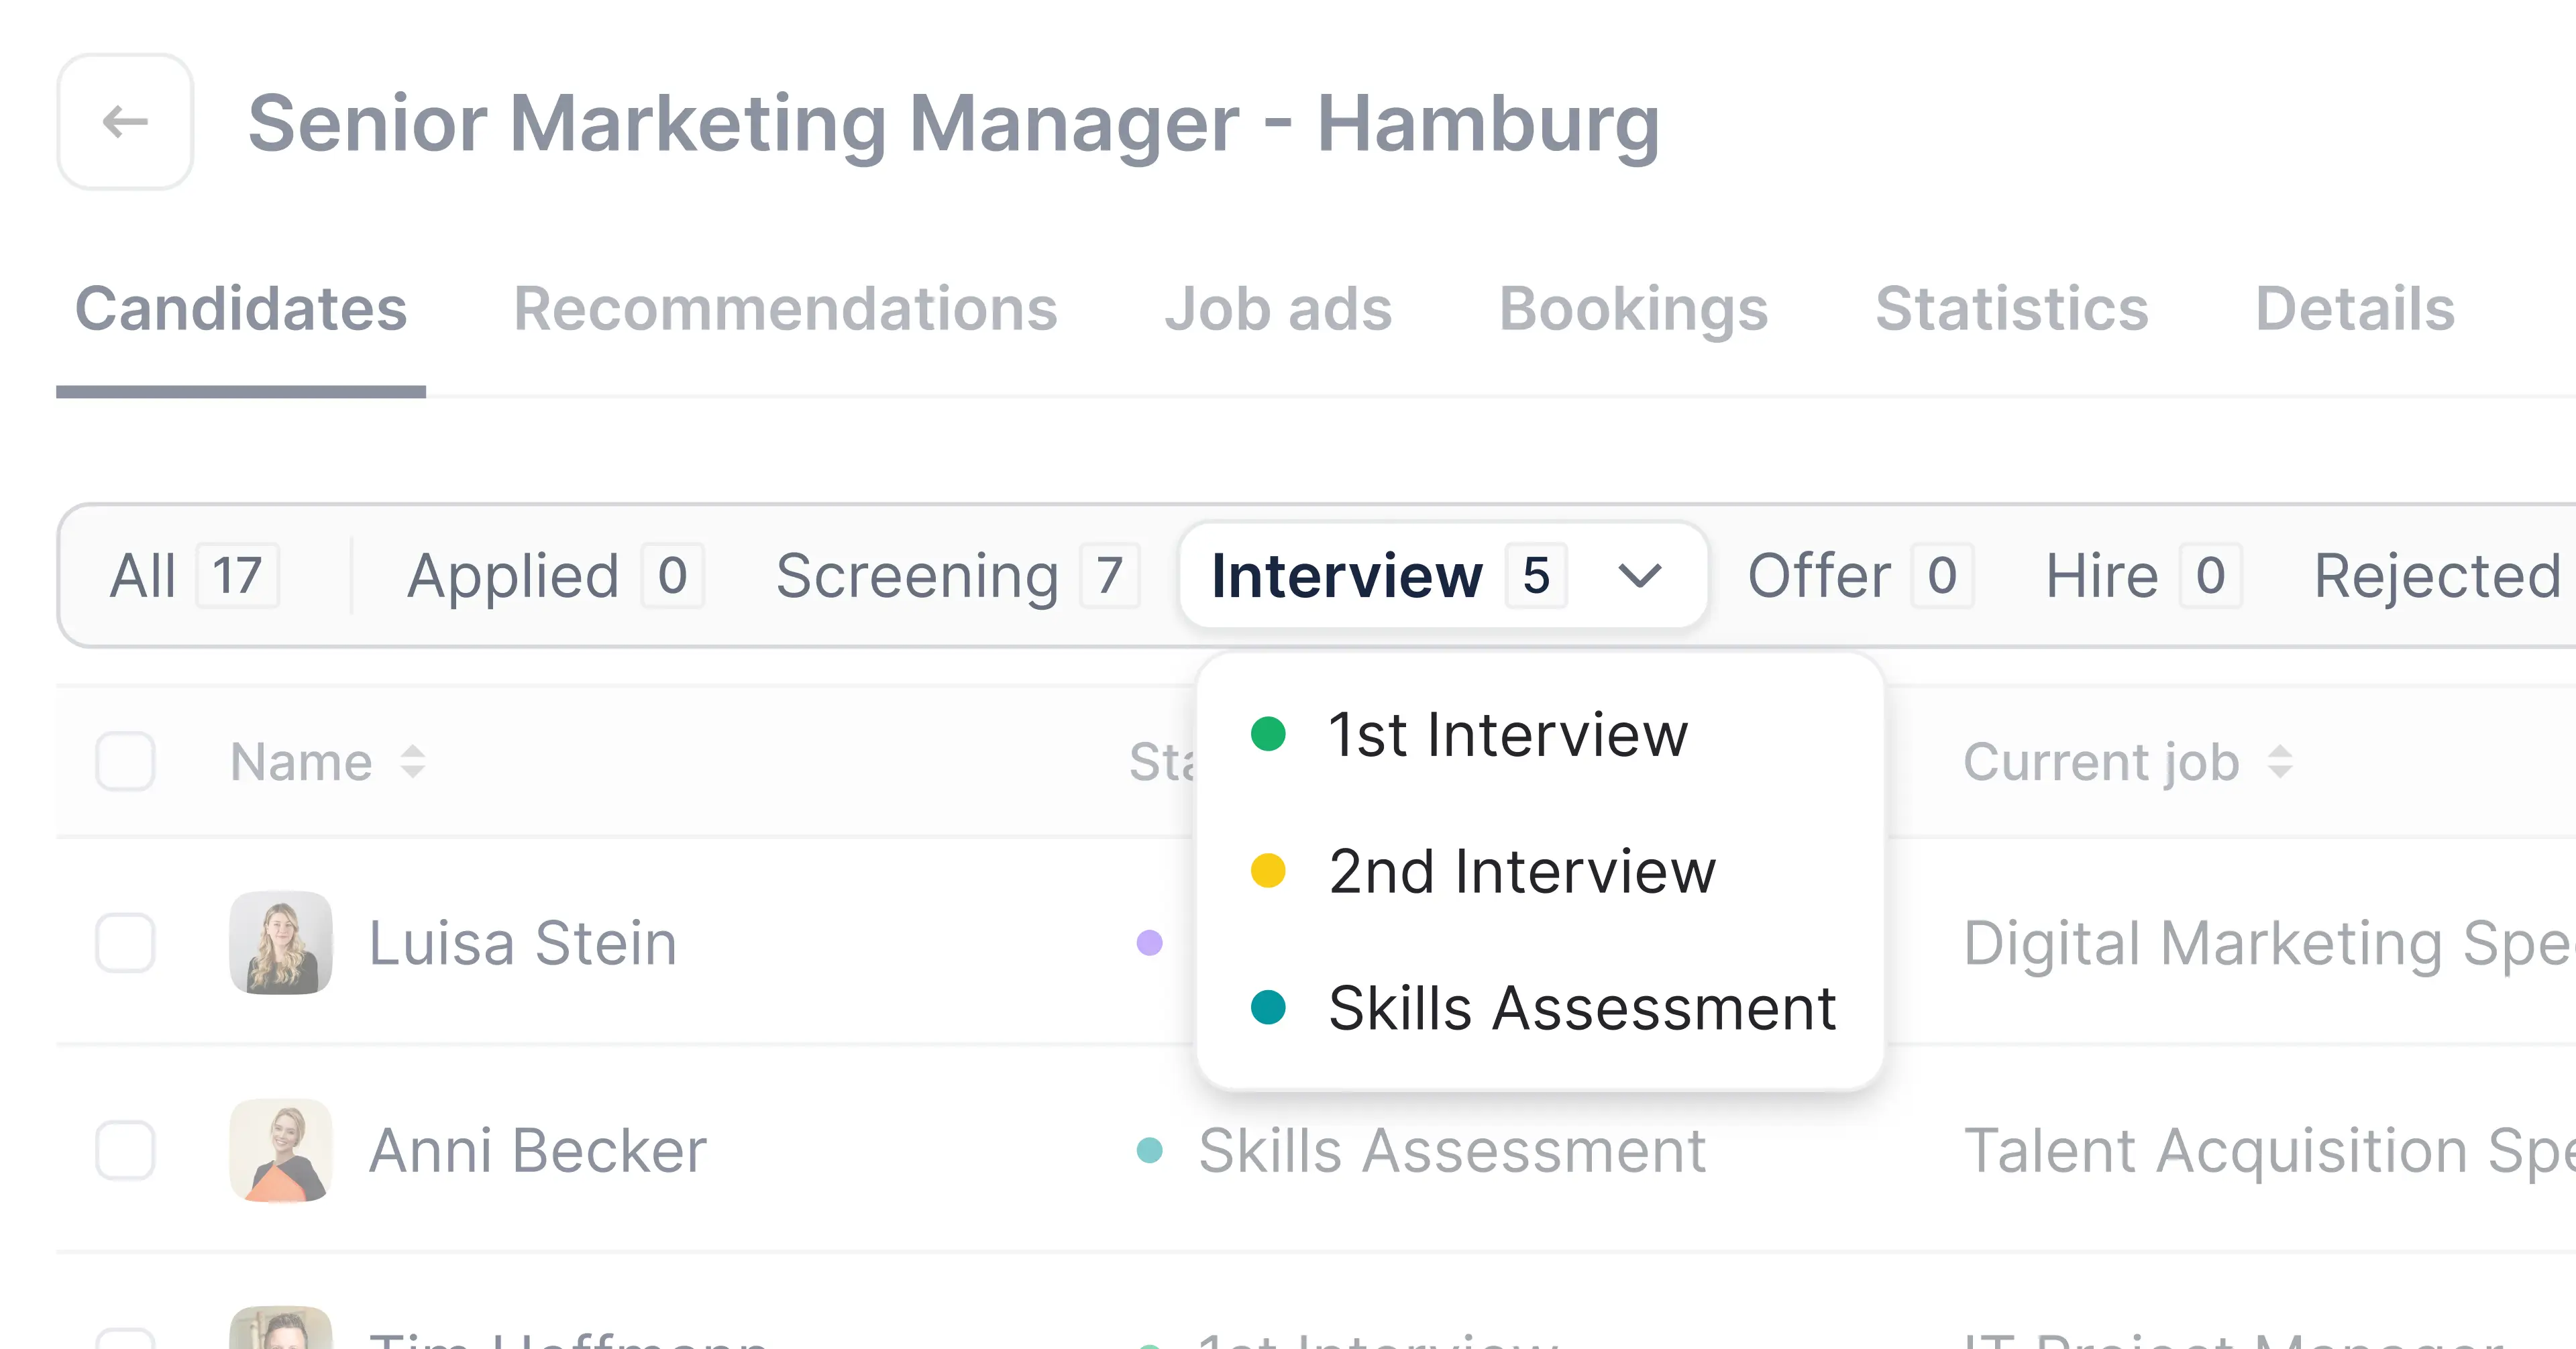
Task: Sort candidates by Name column arrows
Action: pyautogui.click(x=413, y=762)
